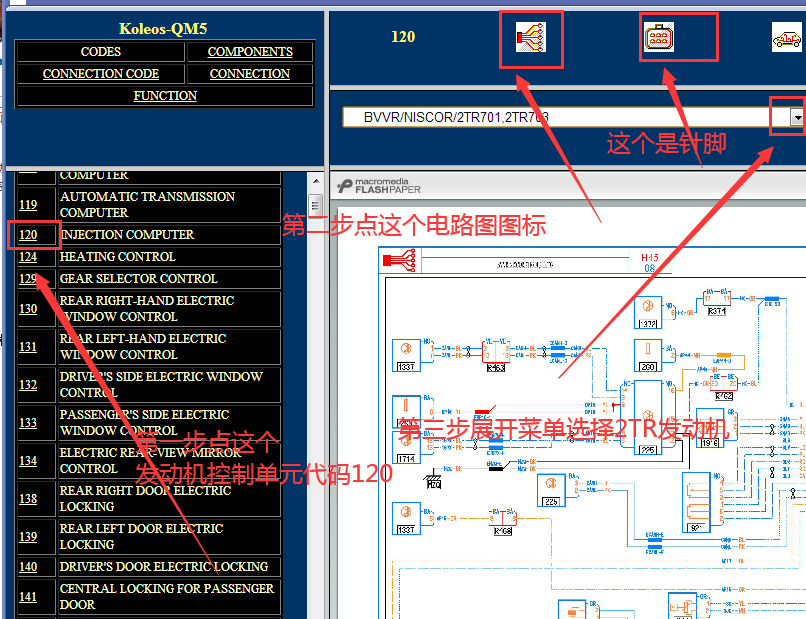
Task: Open the CONNECTION tab
Action: click(250, 74)
